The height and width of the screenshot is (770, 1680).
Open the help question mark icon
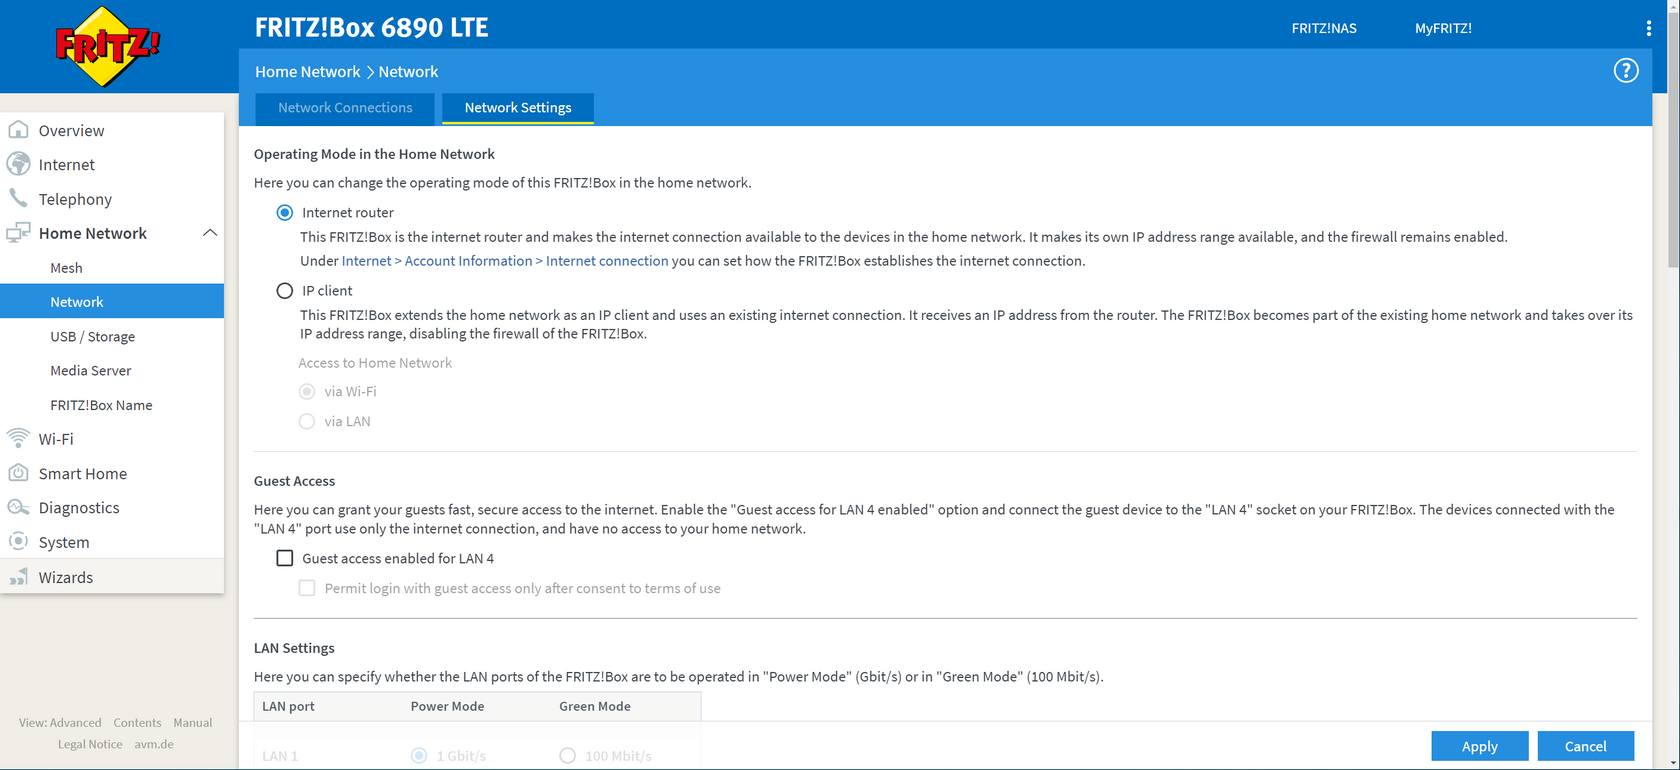coord(1626,71)
